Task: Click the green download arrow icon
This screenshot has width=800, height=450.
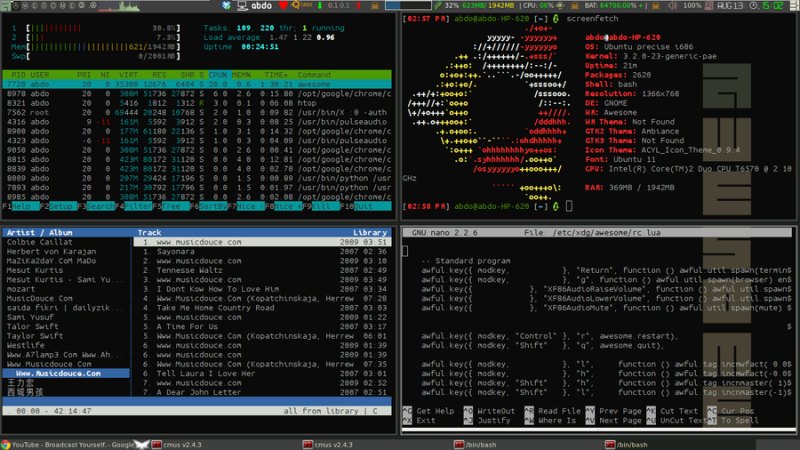Action: point(320,6)
